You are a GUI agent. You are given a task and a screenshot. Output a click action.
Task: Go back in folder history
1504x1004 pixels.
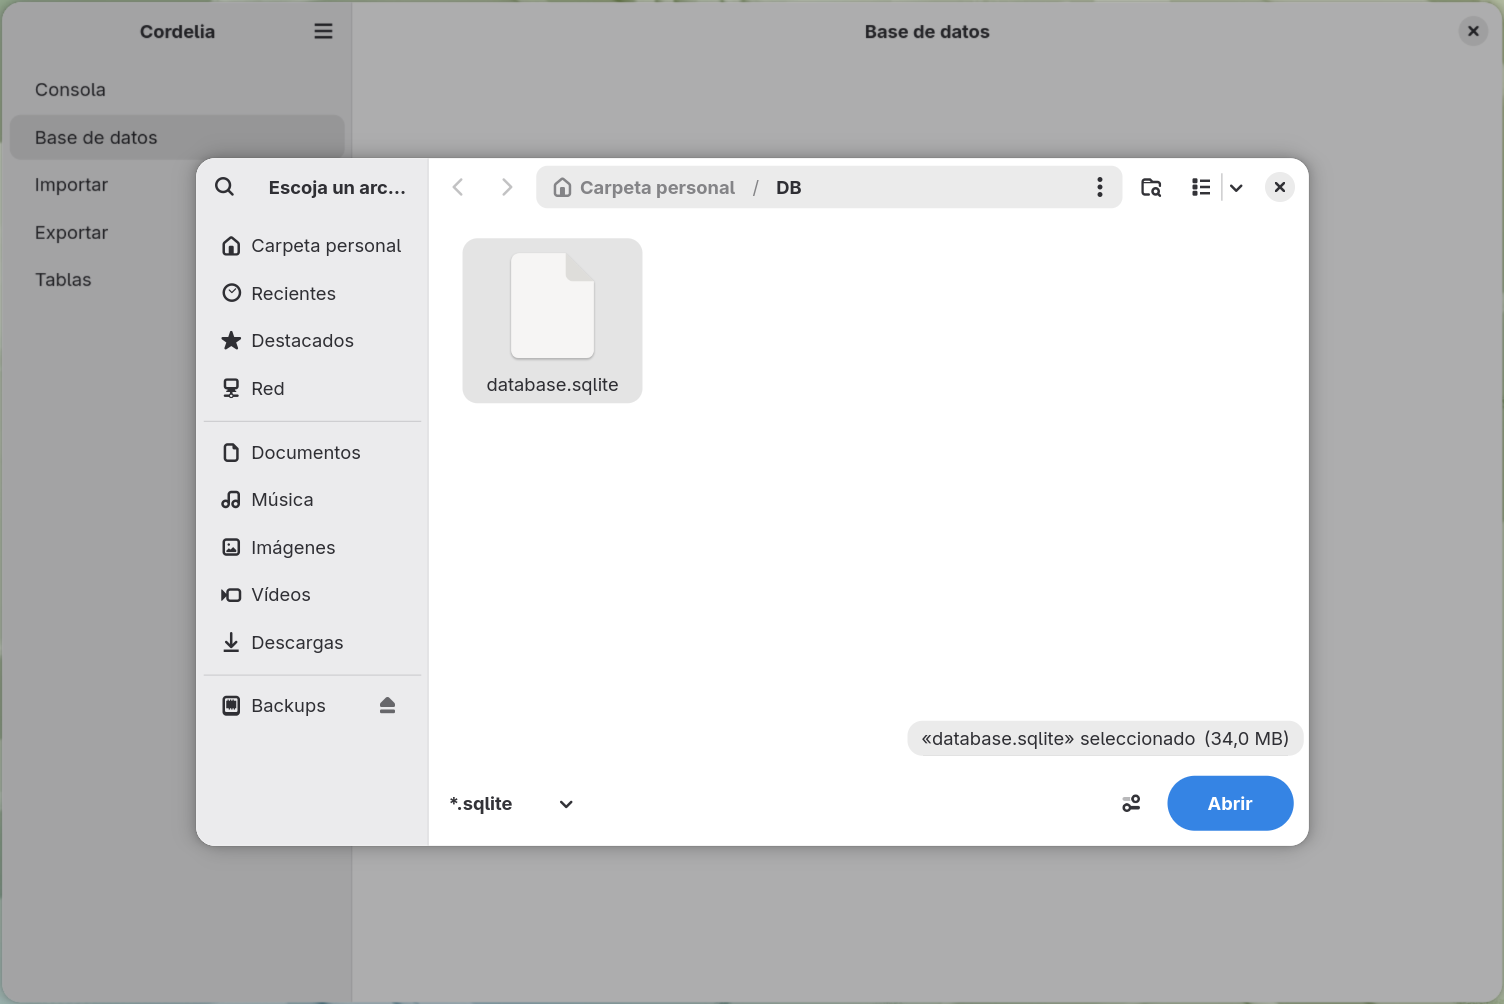[458, 187]
